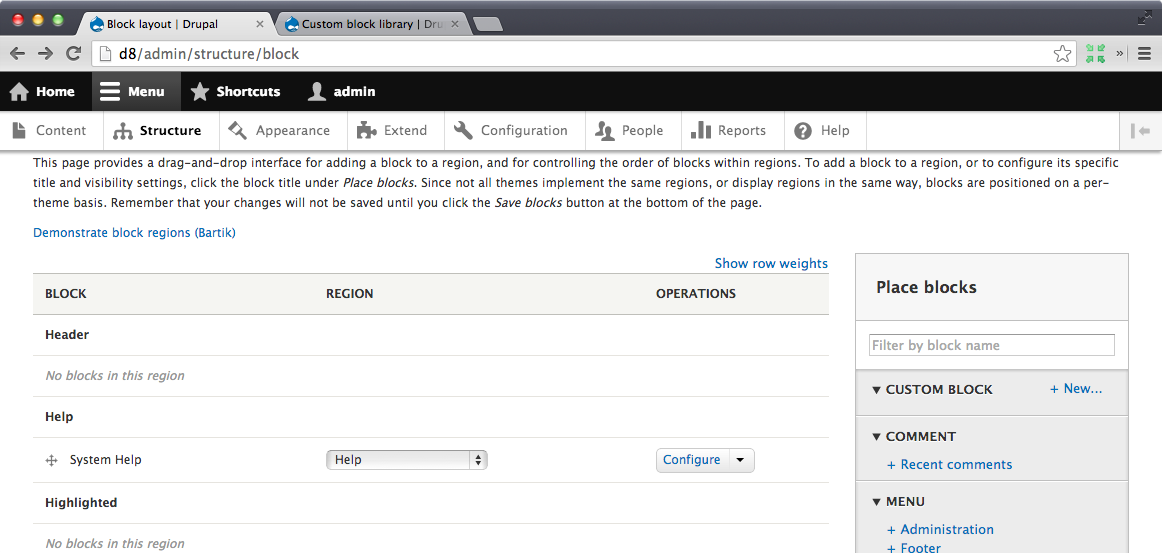Click Show row weights link
This screenshot has height=553, width=1162.
771,263
